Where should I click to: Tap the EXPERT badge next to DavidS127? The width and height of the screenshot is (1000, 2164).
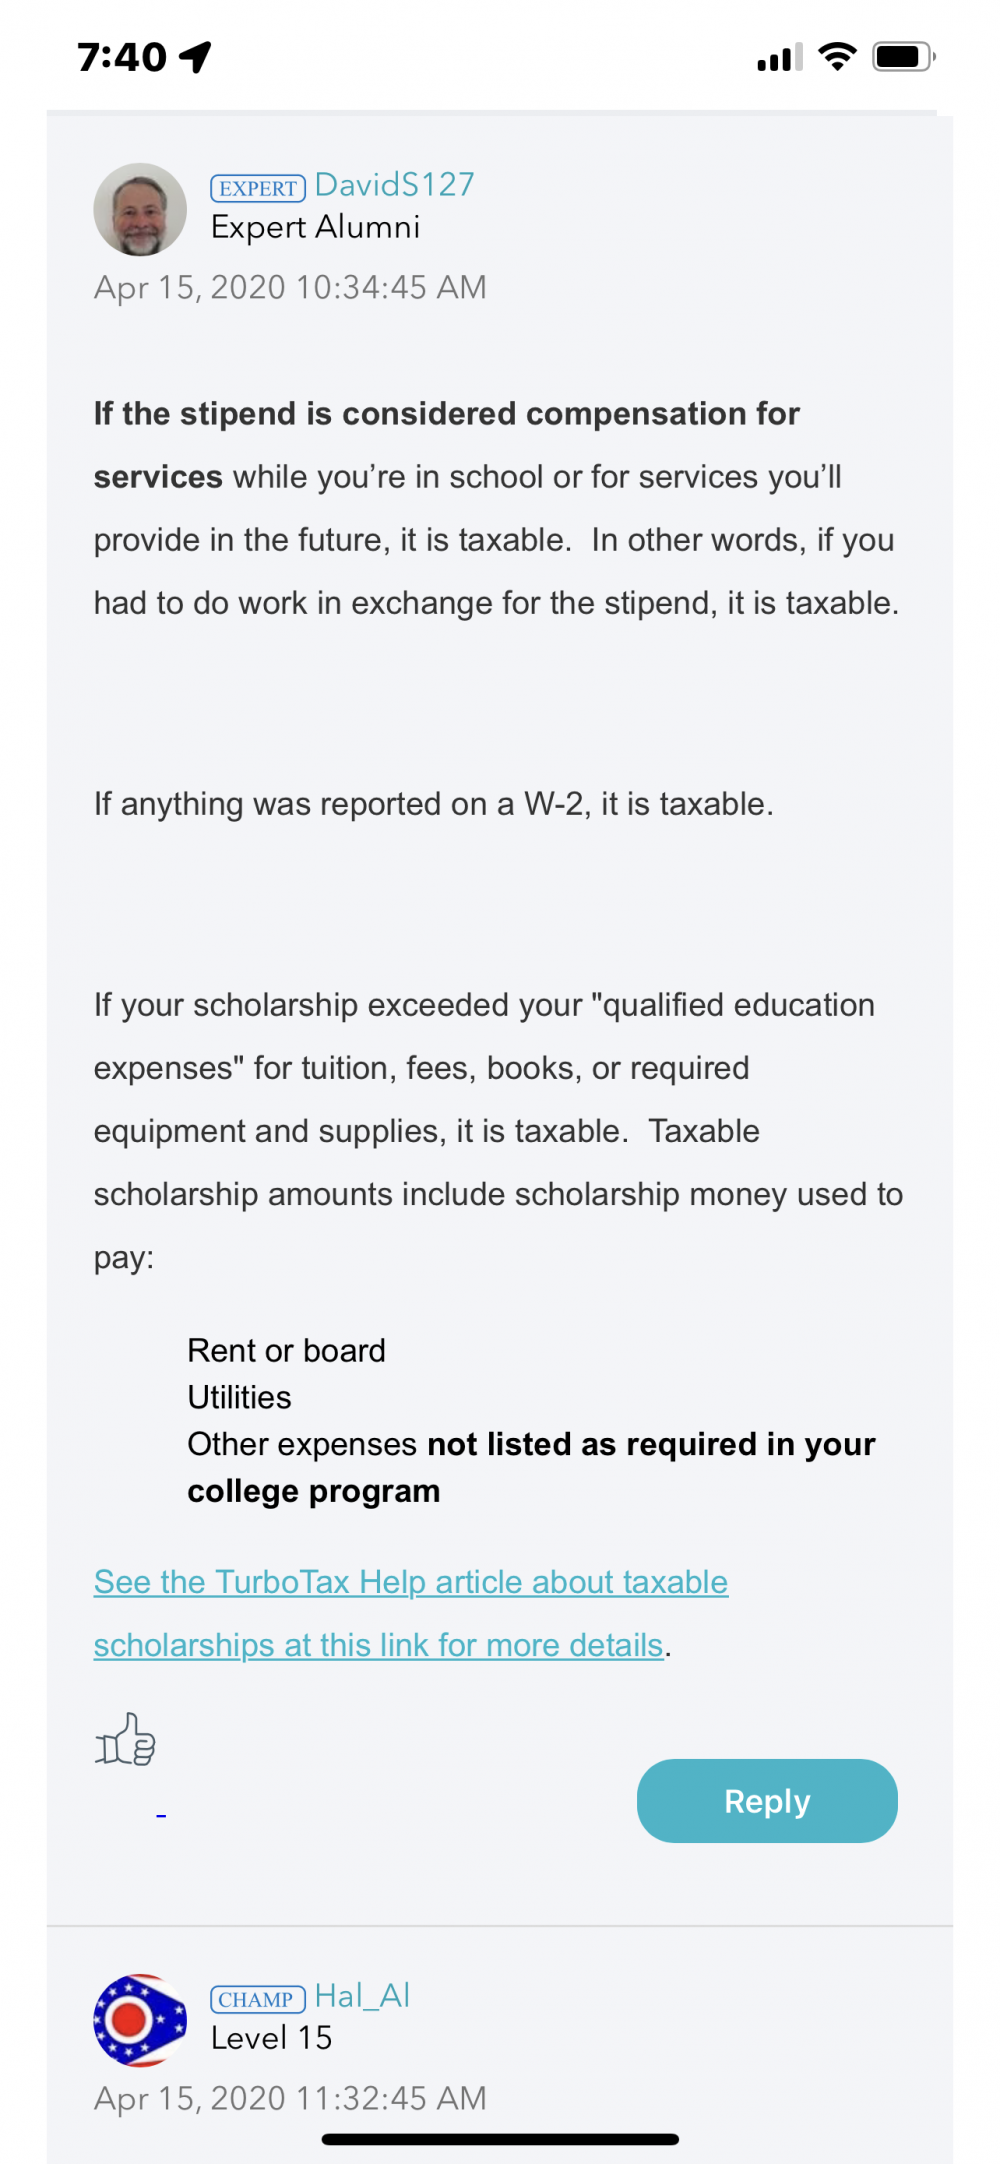[258, 188]
